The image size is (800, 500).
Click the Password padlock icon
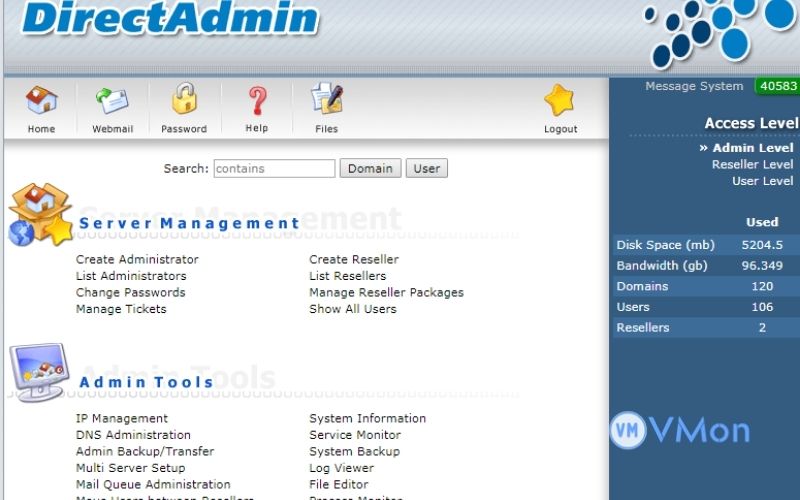pos(184,98)
